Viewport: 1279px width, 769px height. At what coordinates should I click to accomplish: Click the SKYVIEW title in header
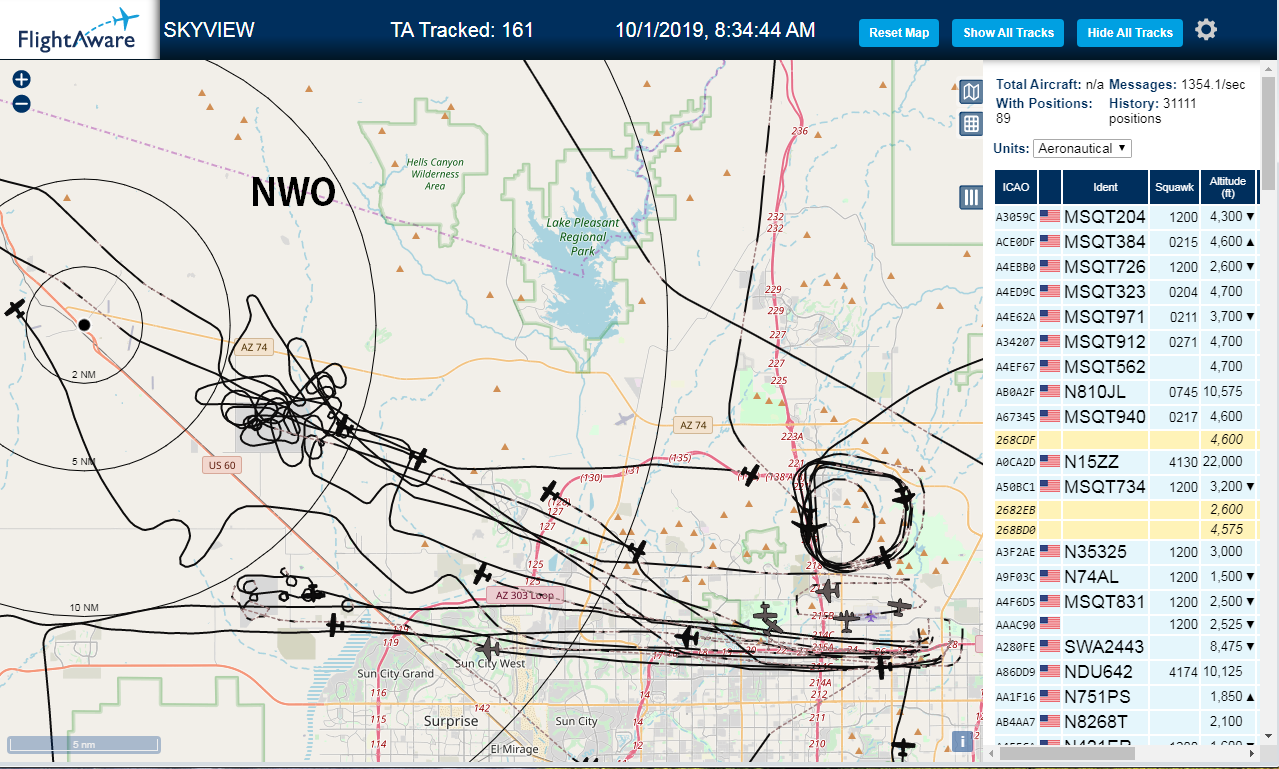[209, 30]
